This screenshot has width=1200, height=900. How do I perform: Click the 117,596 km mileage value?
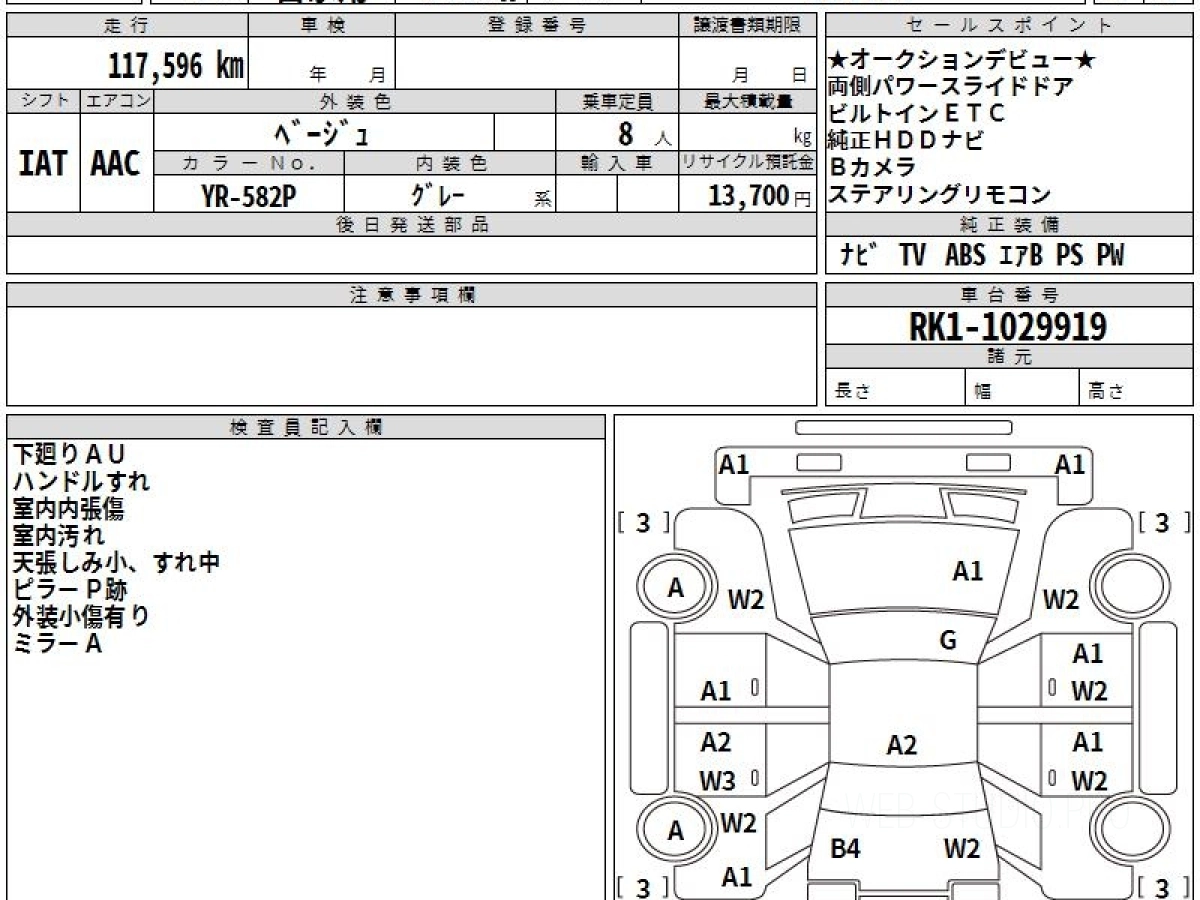pyautogui.click(x=175, y=65)
